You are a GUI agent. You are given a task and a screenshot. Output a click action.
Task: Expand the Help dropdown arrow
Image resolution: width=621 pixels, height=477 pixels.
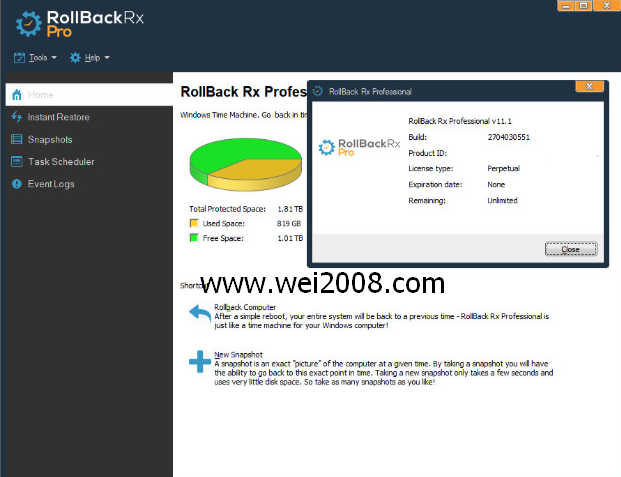click(x=107, y=58)
